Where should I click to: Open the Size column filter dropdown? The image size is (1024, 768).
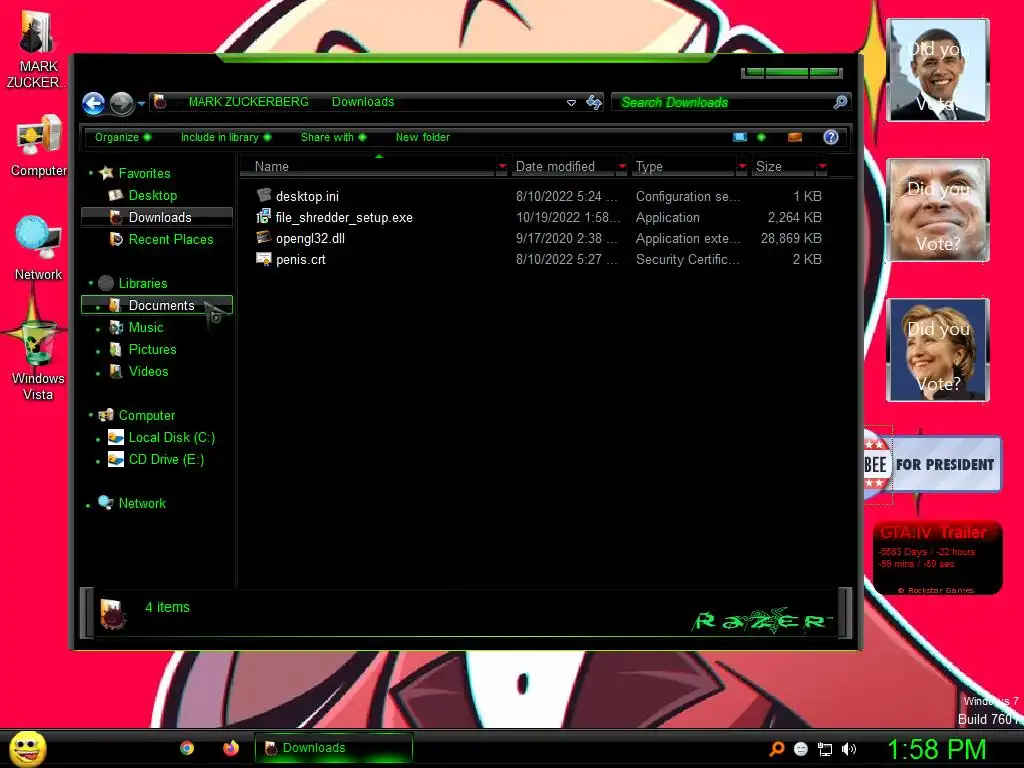click(x=822, y=167)
